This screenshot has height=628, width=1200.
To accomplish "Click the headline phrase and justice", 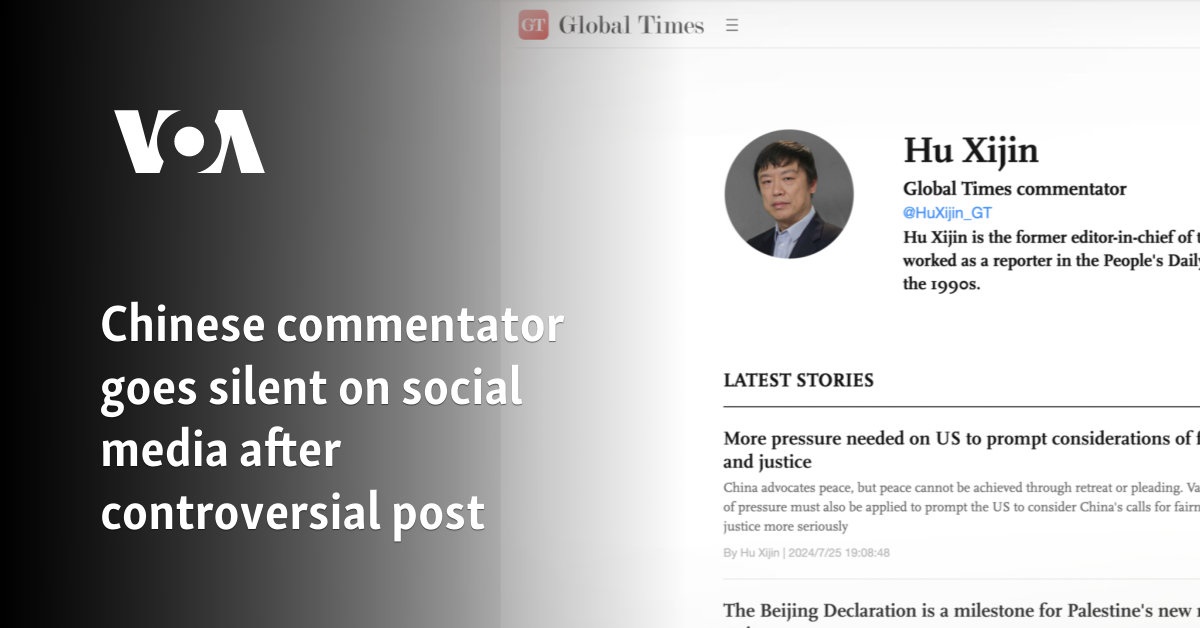I will click(x=770, y=462).
